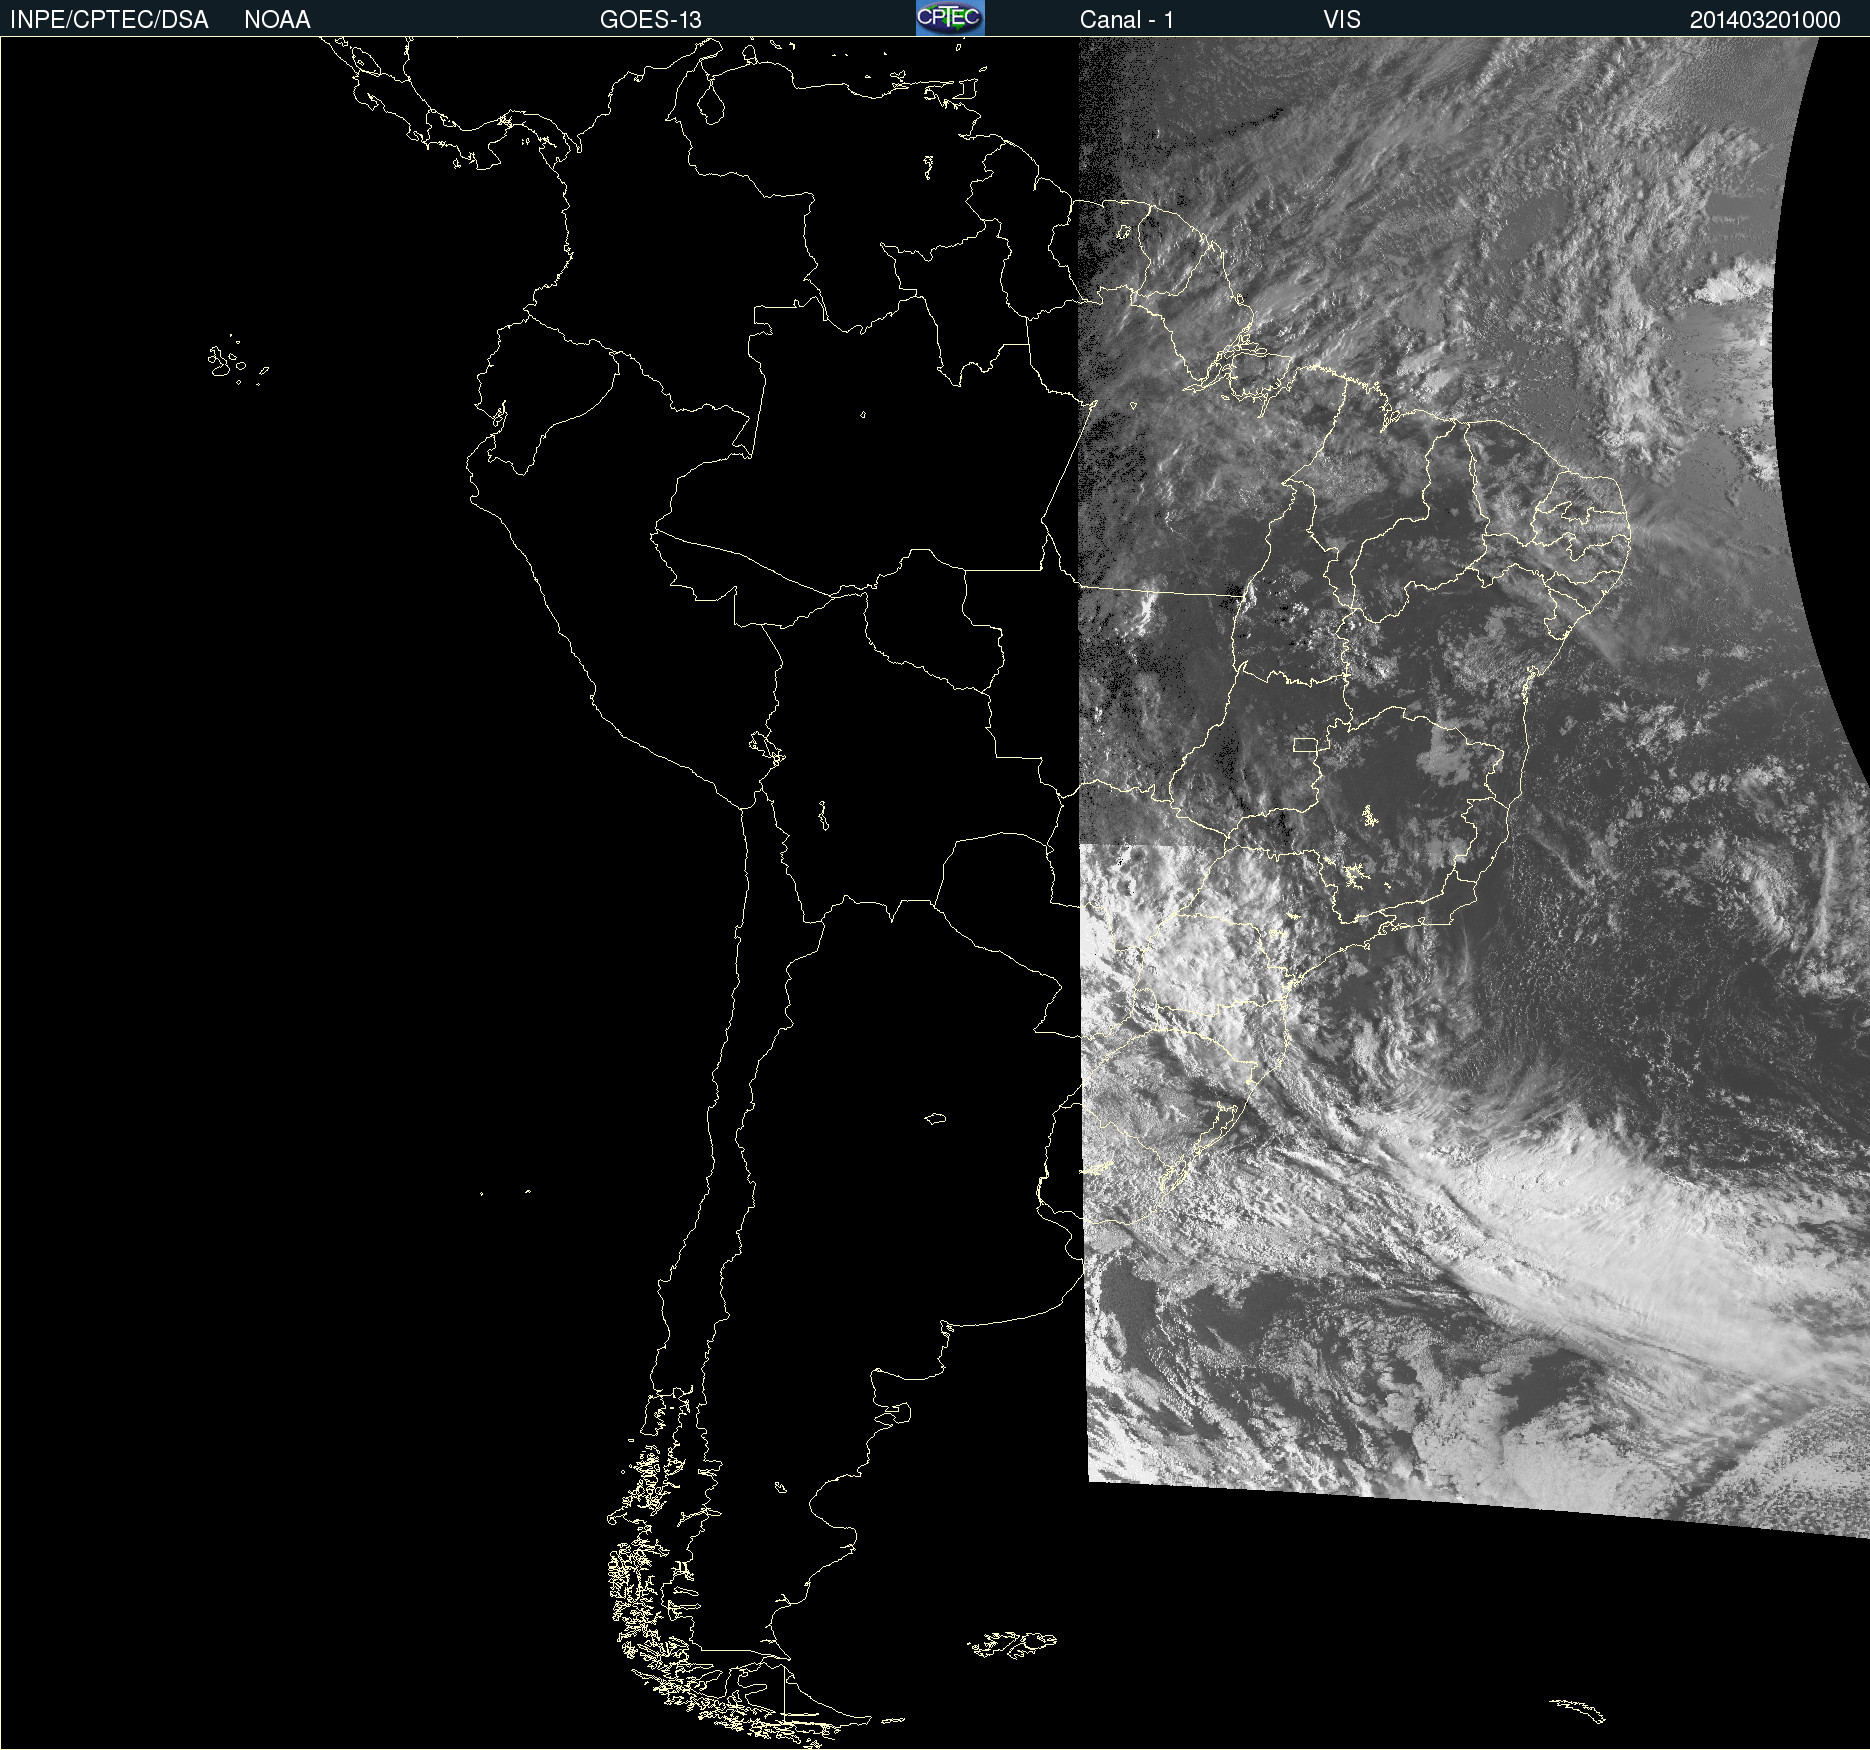The height and width of the screenshot is (1750, 1870).
Task: Click the 201403201000 timestamp
Action: click(1765, 20)
